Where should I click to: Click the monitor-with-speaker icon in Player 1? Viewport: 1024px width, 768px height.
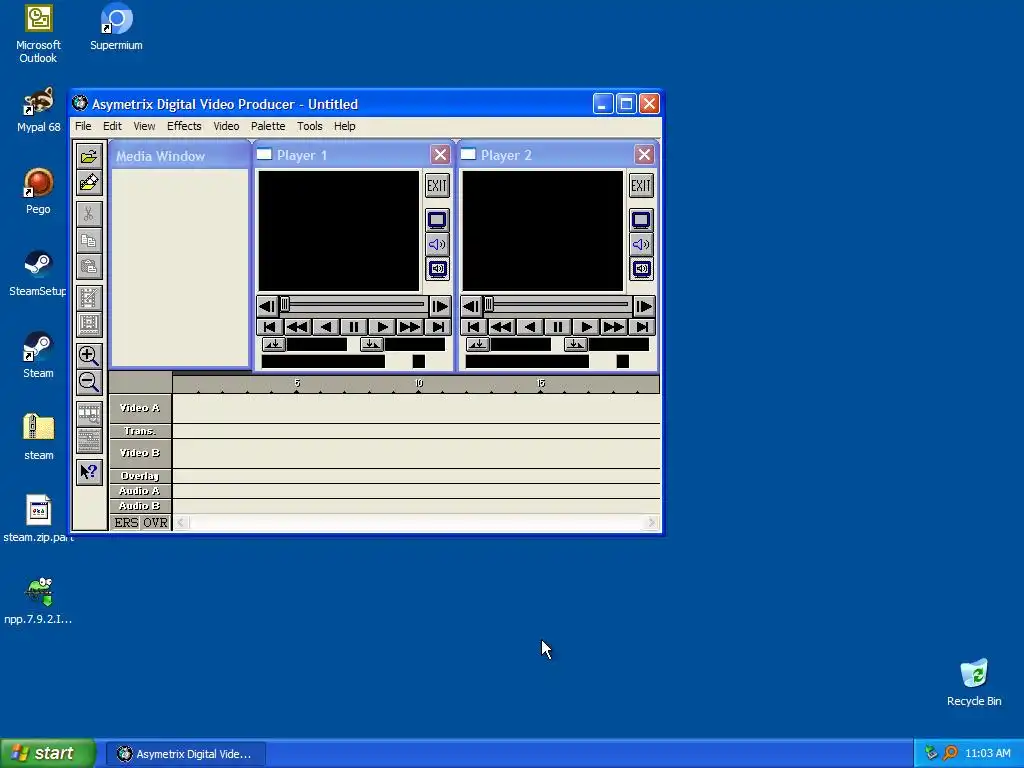tap(437, 268)
